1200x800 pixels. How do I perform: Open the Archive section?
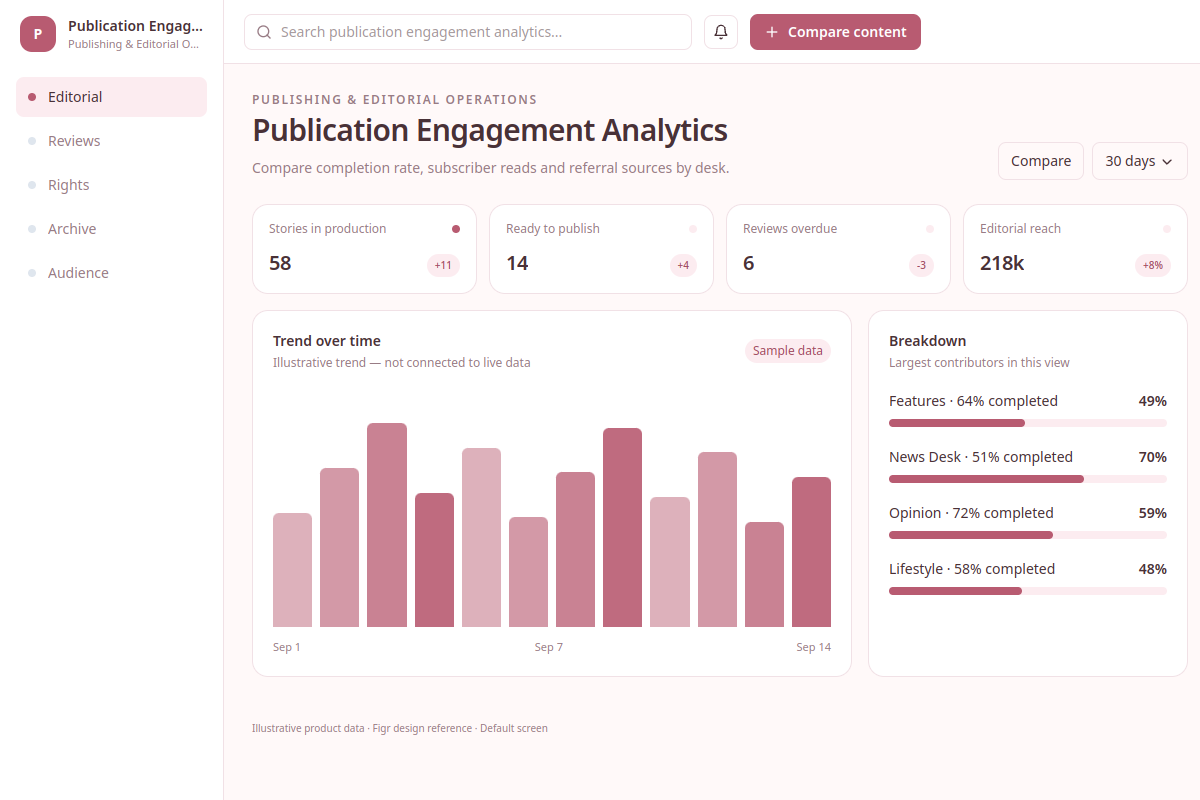point(111,229)
